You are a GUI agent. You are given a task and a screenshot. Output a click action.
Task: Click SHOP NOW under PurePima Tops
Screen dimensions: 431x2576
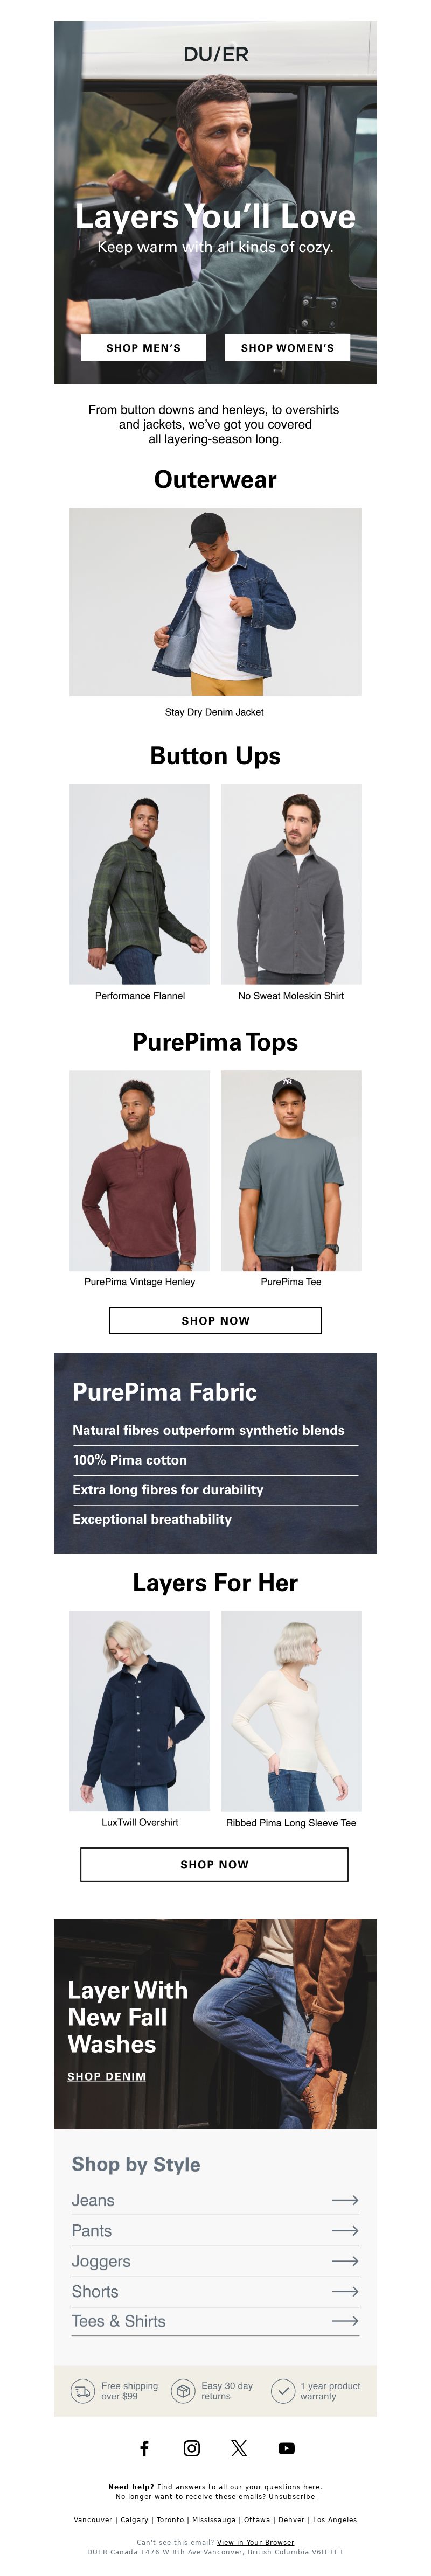click(215, 1320)
